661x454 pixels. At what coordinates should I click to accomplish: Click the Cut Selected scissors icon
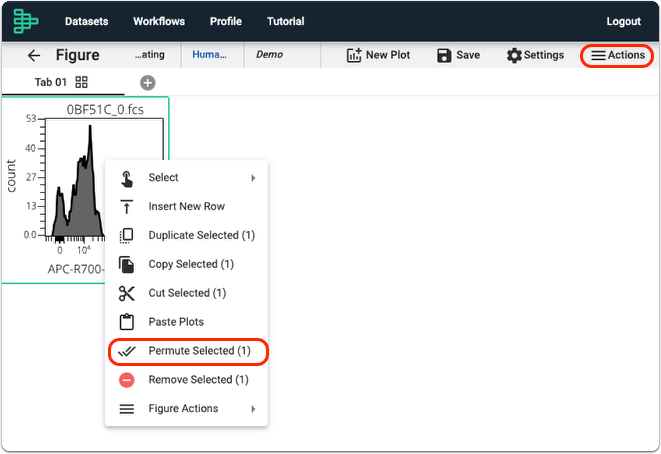click(x=126, y=293)
